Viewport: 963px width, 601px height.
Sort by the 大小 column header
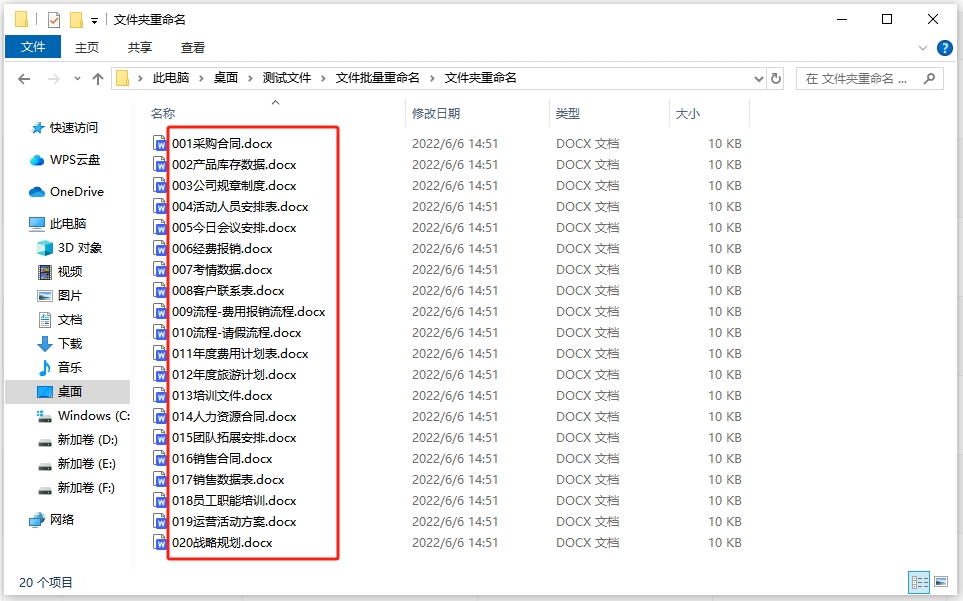coord(687,114)
